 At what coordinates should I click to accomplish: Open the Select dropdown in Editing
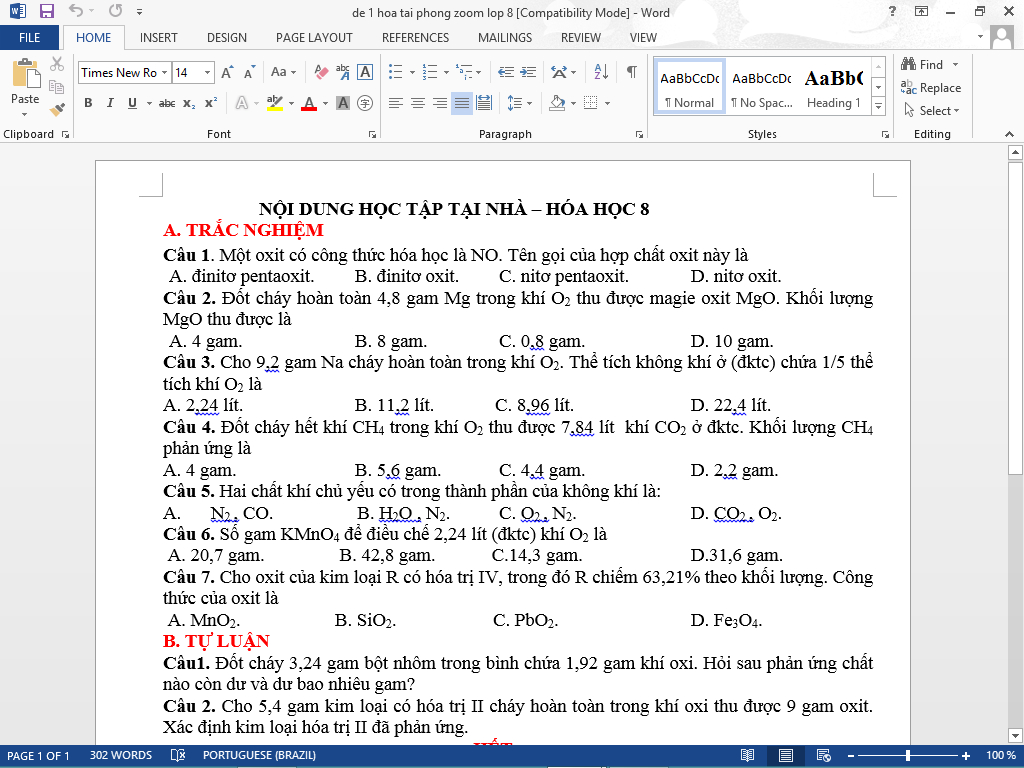[932, 111]
